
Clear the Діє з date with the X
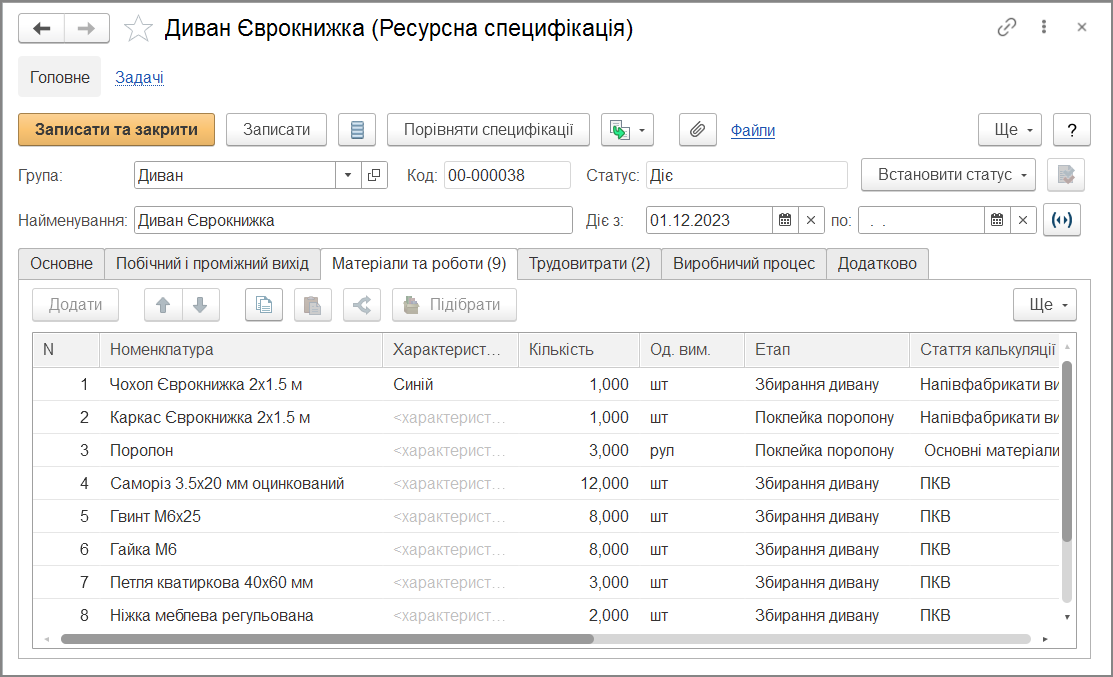pos(811,220)
